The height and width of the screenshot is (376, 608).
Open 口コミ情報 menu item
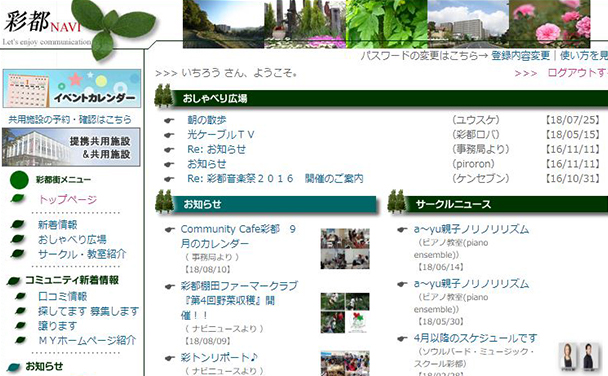[62, 297]
